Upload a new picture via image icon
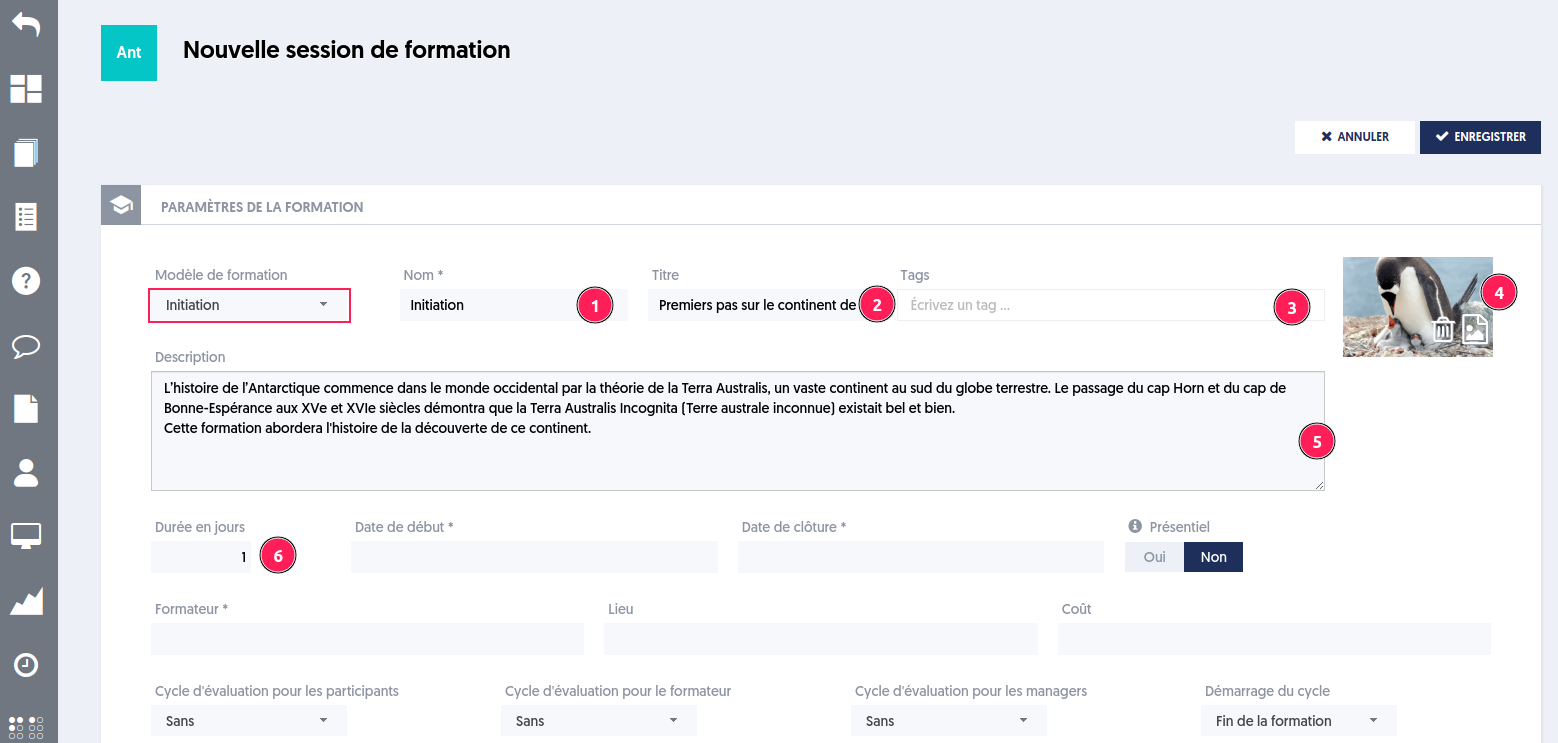1558x743 pixels. [1476, 329]
